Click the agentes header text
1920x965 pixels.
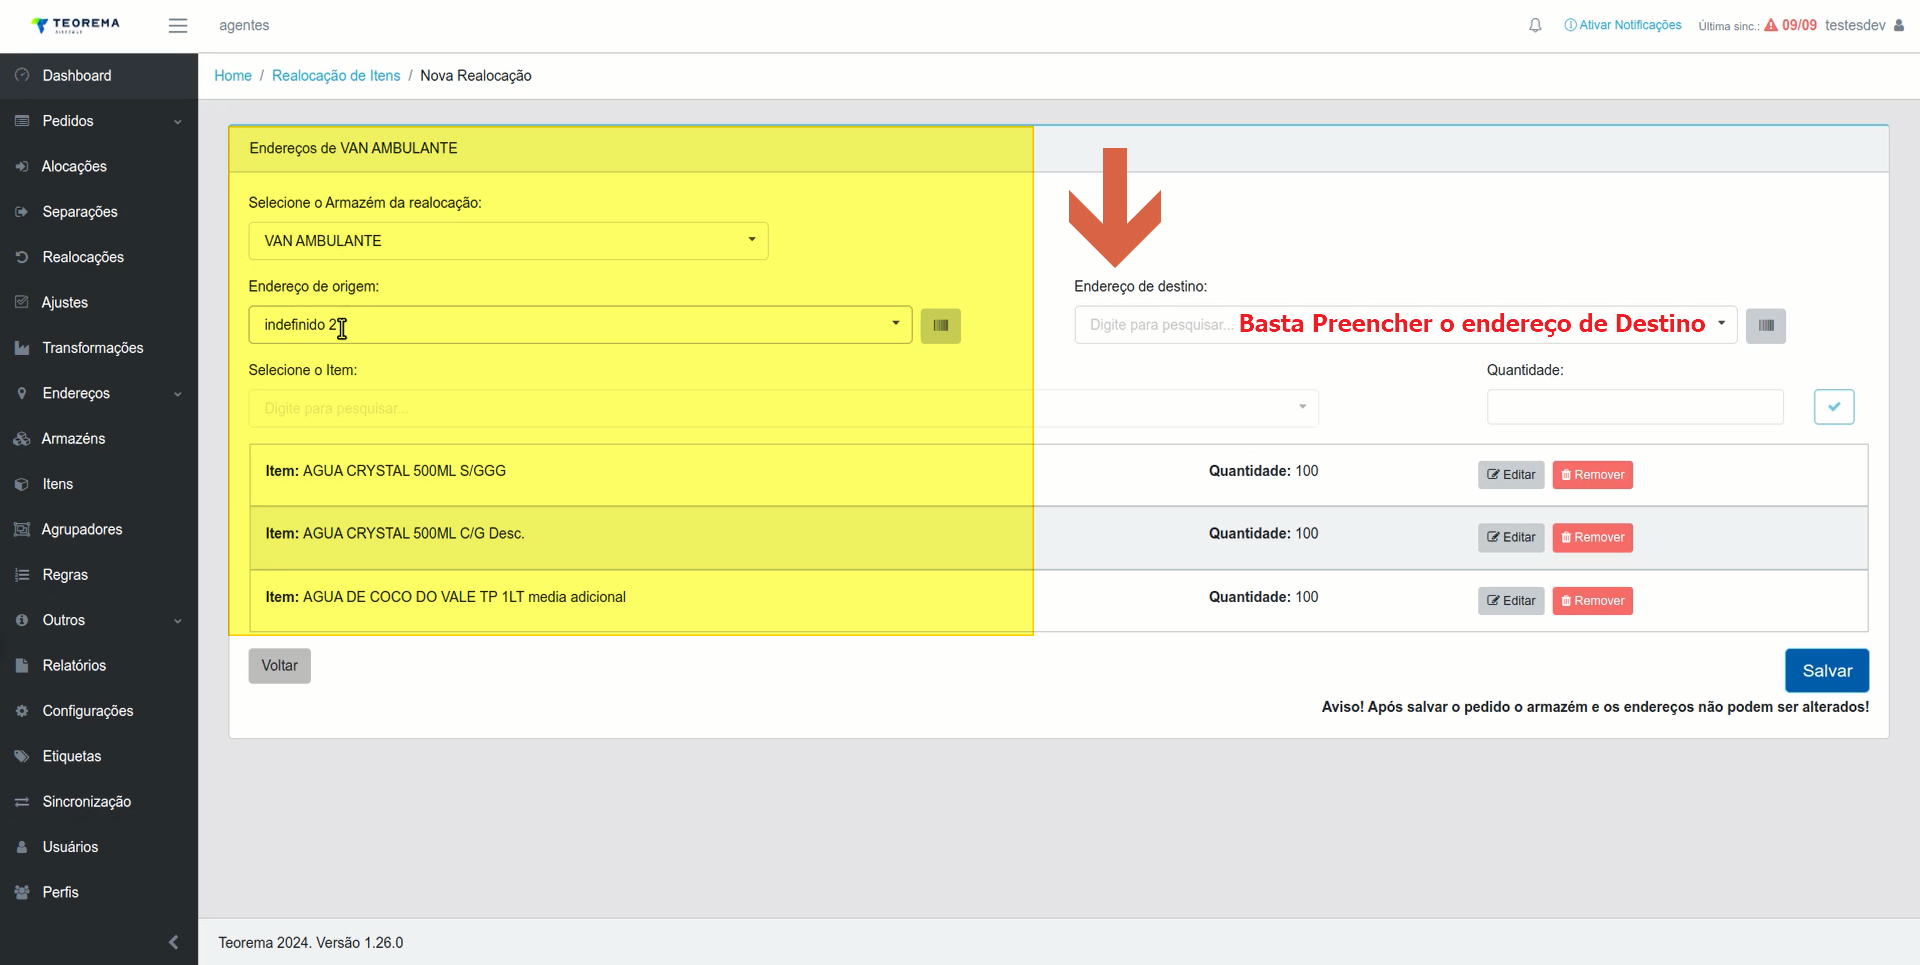(244, 25)
